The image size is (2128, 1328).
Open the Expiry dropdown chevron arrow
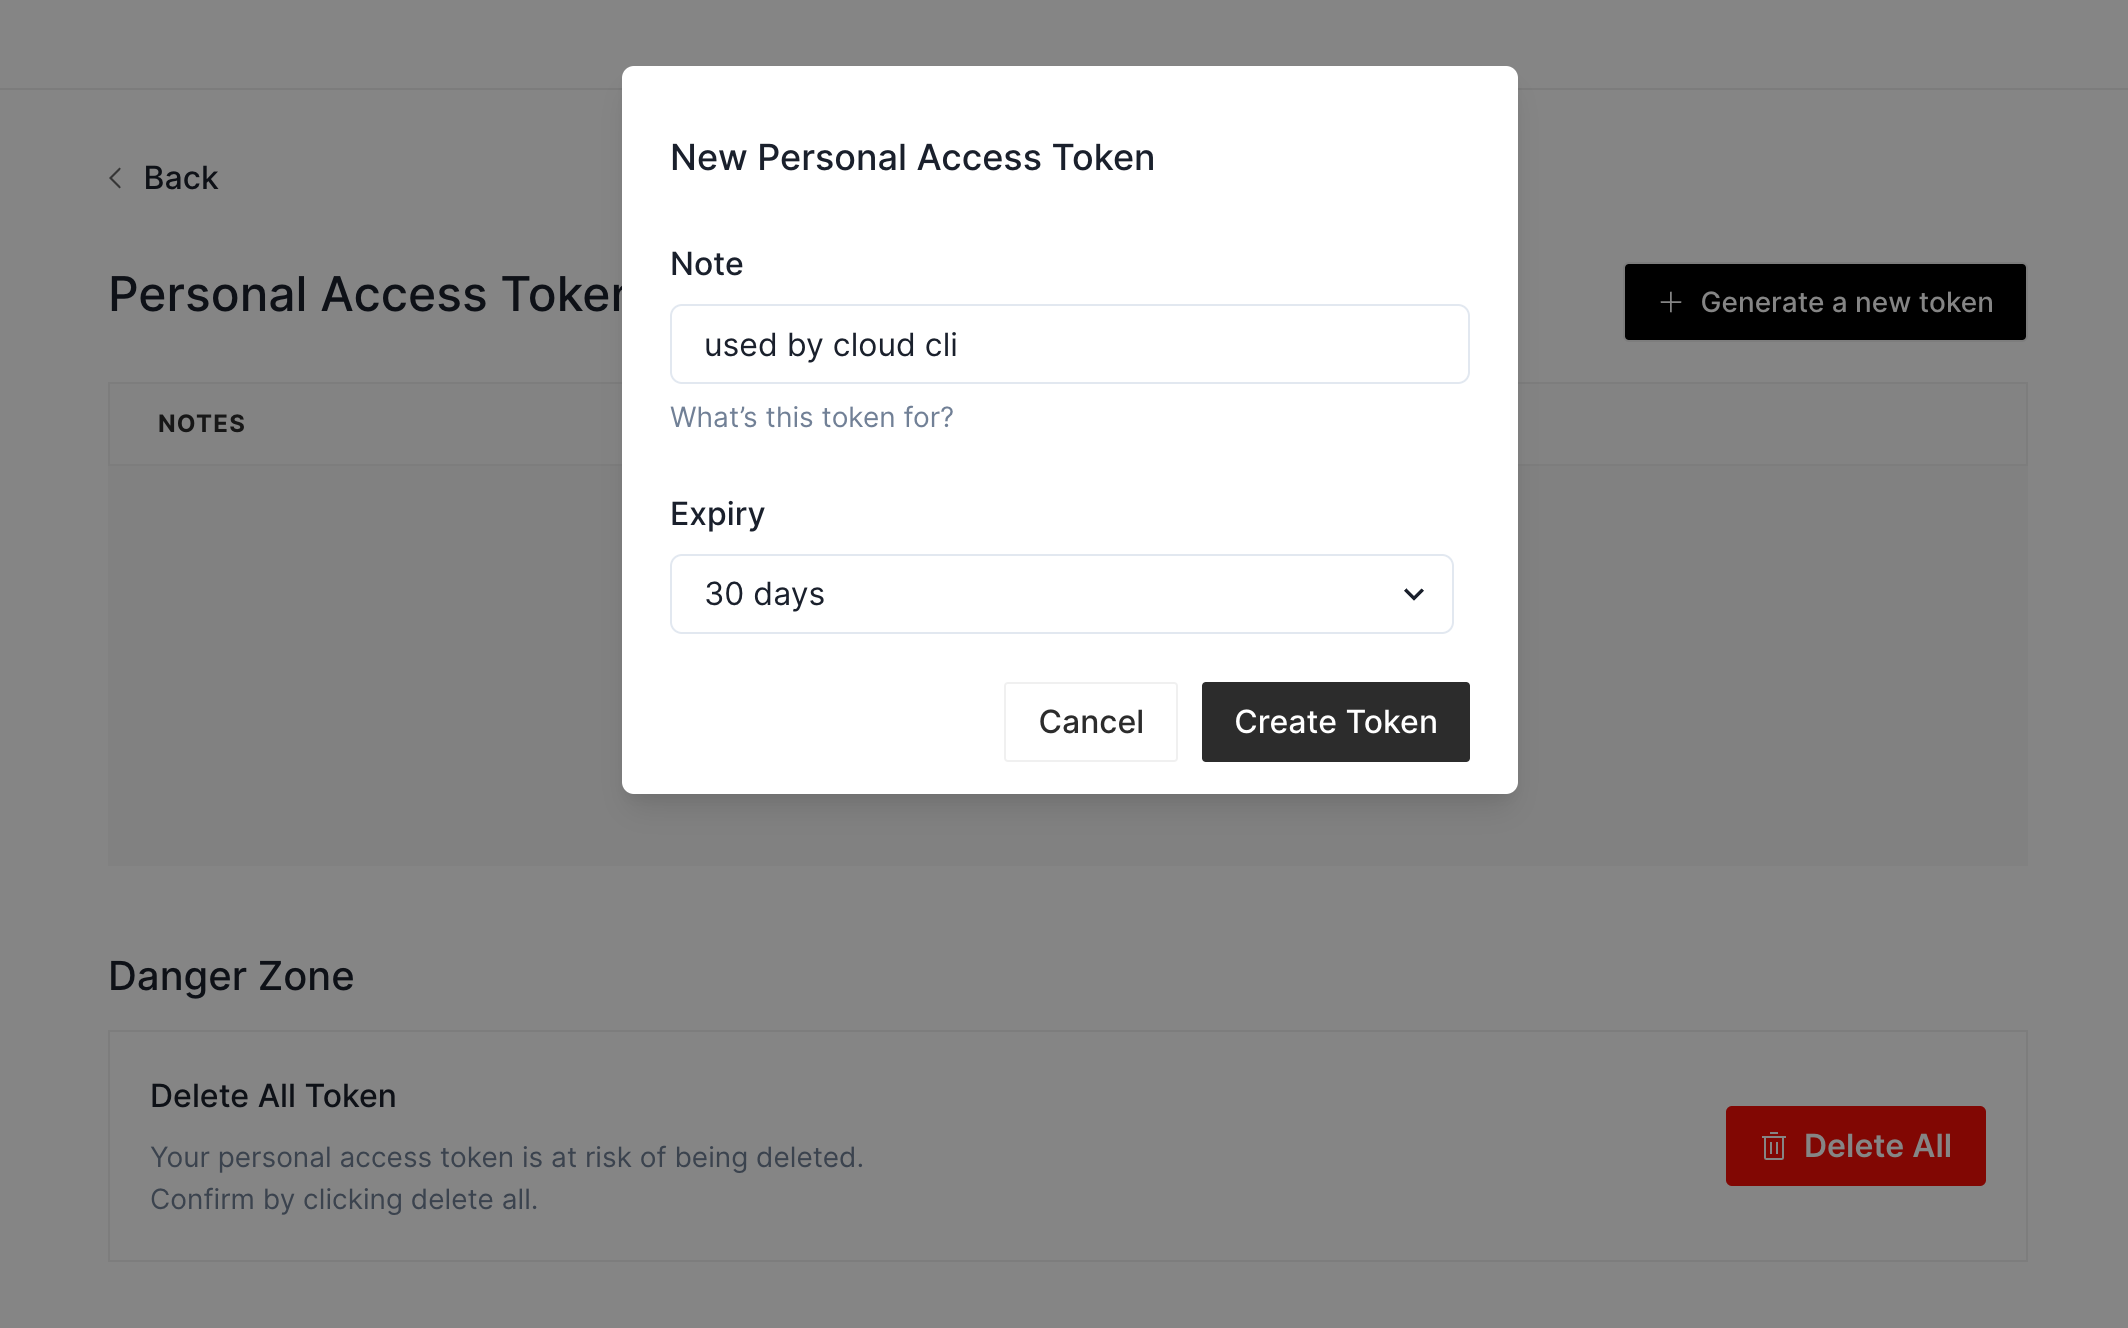click(1413, 594)
